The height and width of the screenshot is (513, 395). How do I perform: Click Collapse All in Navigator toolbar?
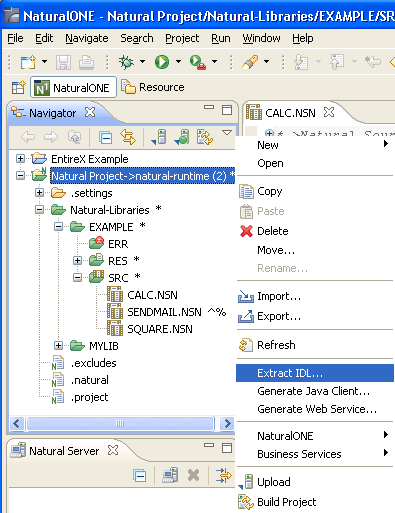click(x=106, y=138)
